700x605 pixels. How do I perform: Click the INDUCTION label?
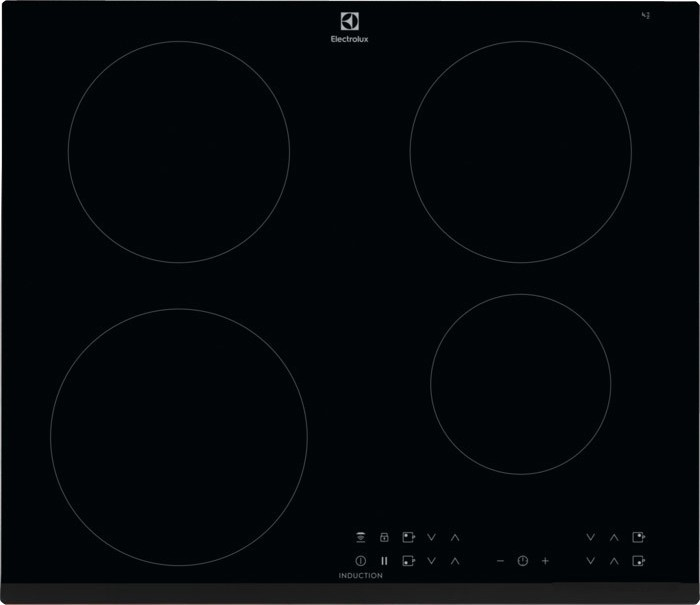pyautogui.click(x=360, y=577)
